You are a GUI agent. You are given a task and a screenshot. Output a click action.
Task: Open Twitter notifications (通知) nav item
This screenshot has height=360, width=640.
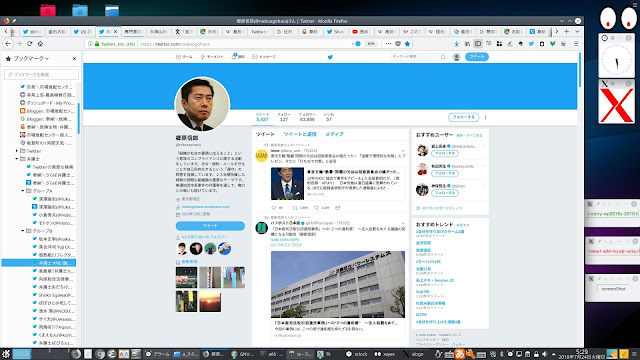click(238, 57)
